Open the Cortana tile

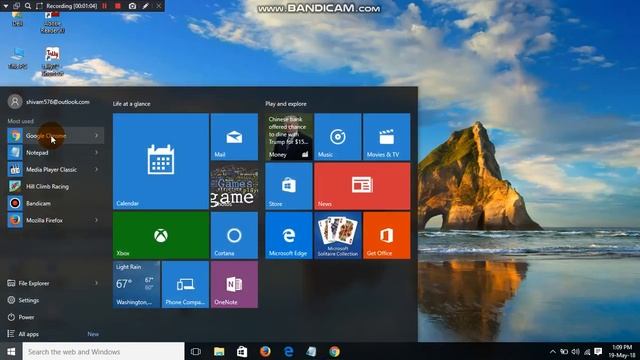pyautogui.click(x=234, y=236)
